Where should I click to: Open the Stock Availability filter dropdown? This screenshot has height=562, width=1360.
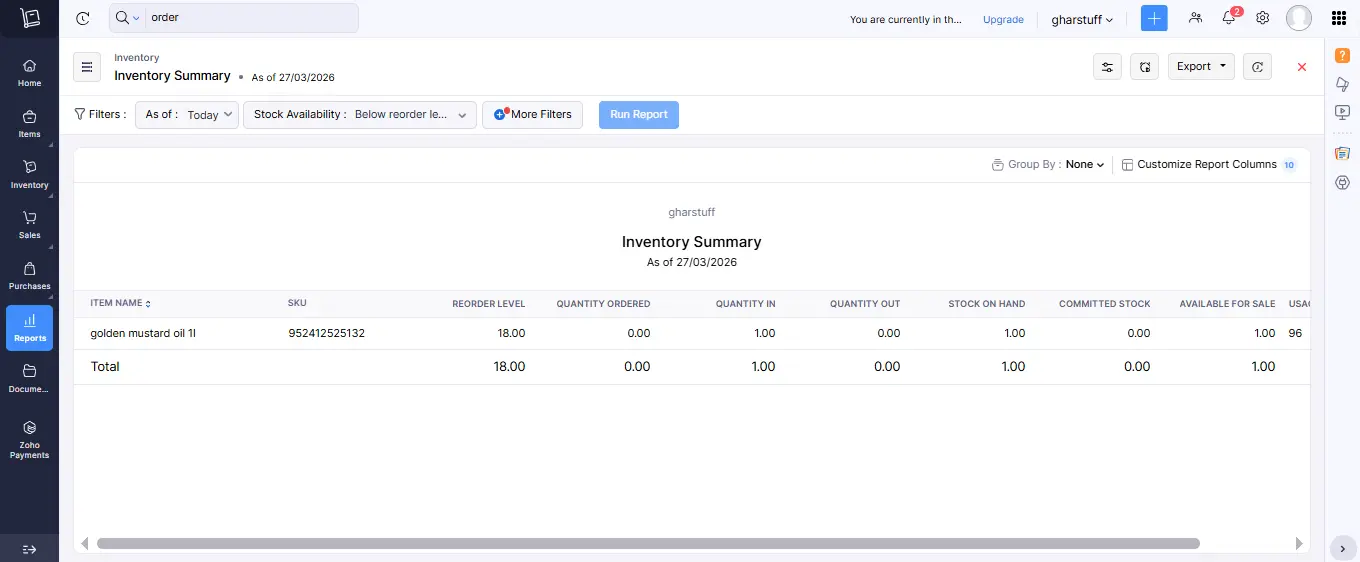pyautogui.click(x=360, y=114)
